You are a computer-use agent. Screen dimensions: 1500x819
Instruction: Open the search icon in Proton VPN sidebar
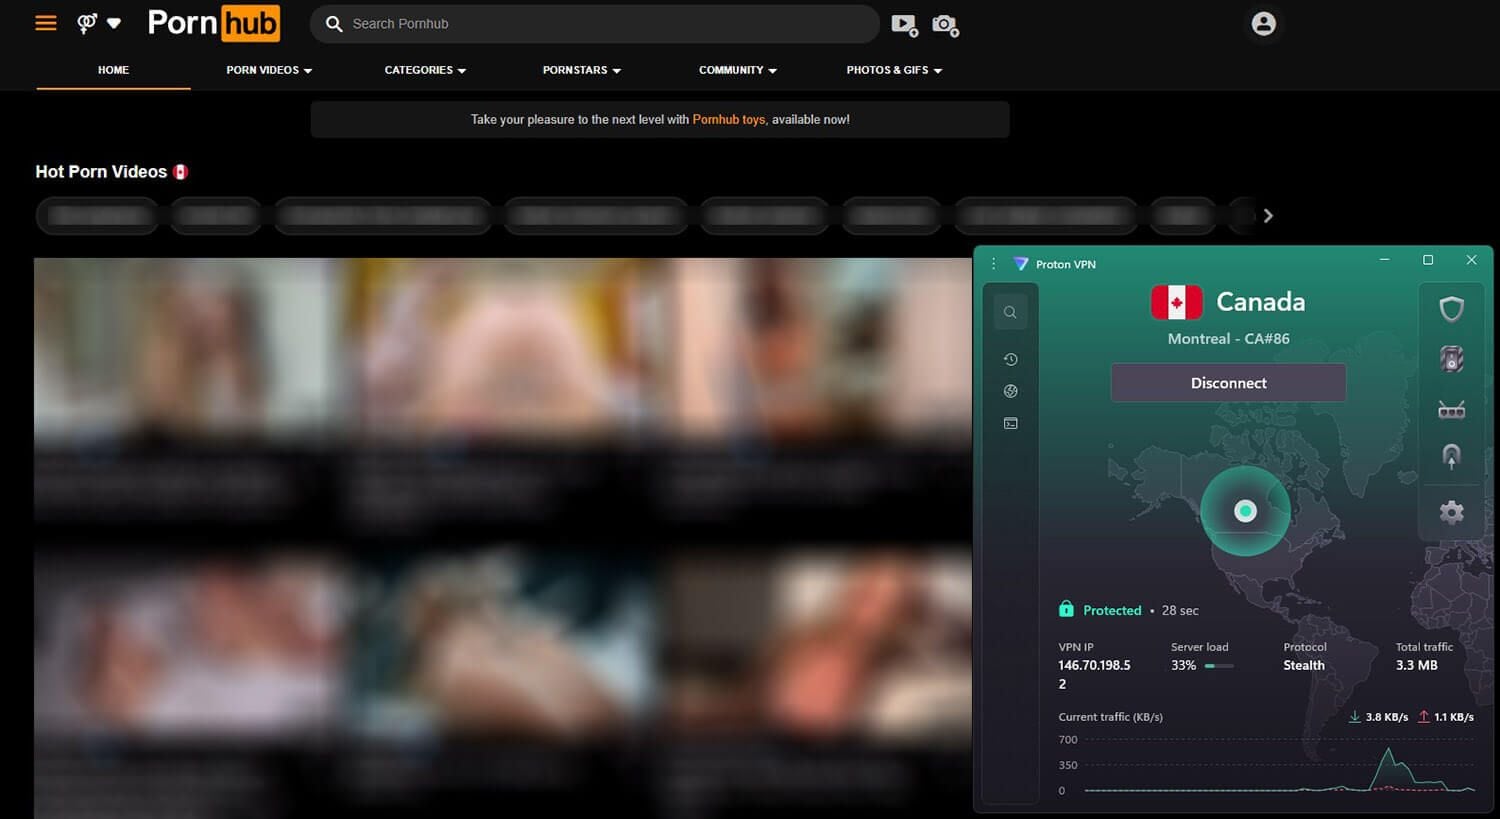[x=1010, y=312]
